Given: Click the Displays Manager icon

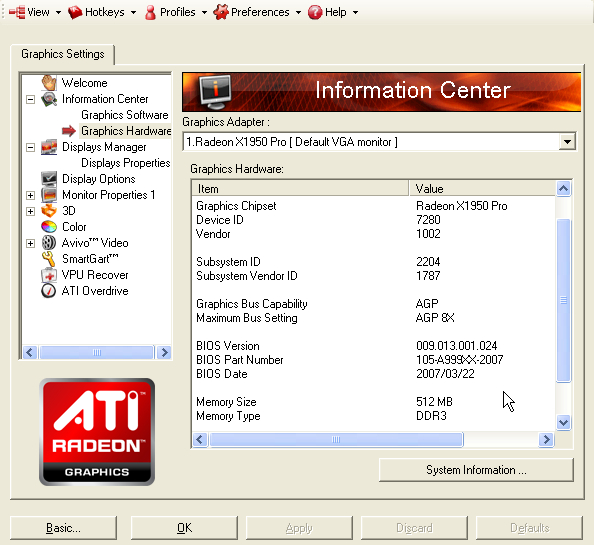Looking at the screenshot, I should click(x=49, y=147).
